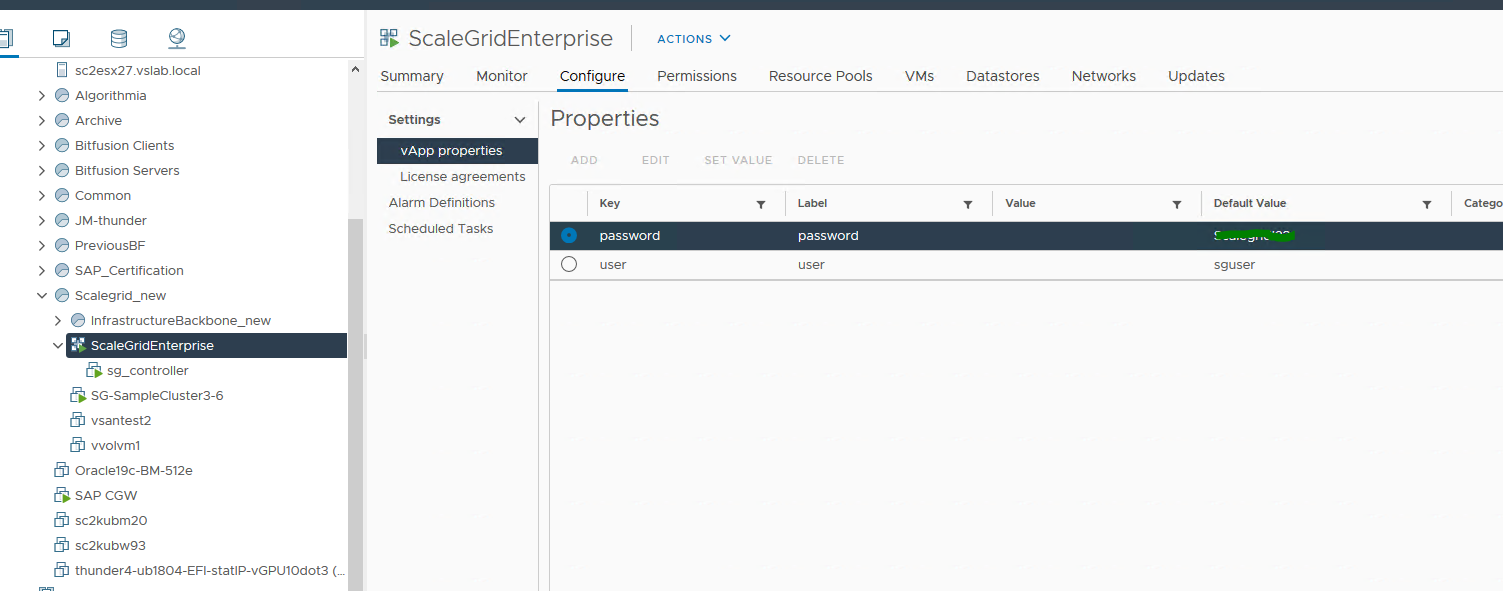Viewport: 1503px width, 591px height.
Task: Open the VMs and Templates inventory icon
Action: (x=61, y=39)
